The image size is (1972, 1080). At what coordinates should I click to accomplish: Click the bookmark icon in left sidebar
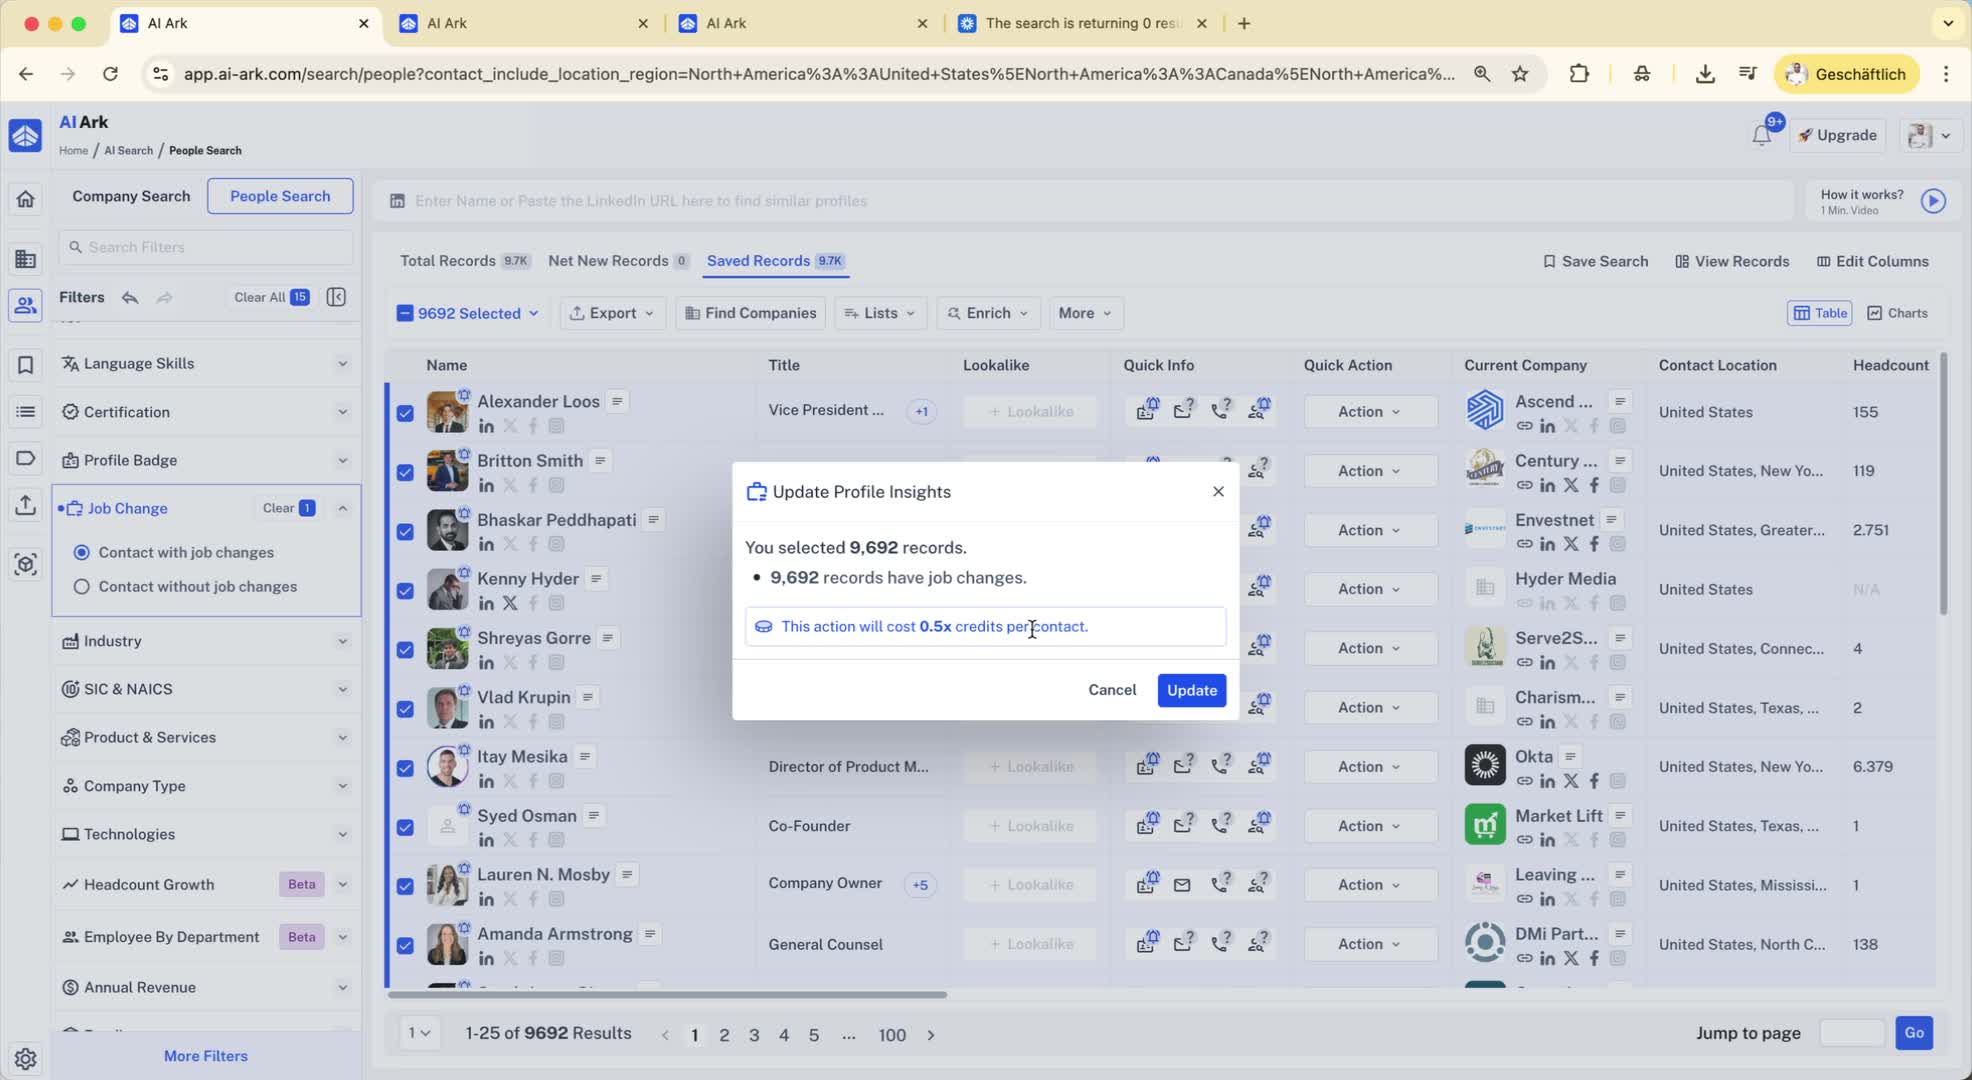point(26,365)
